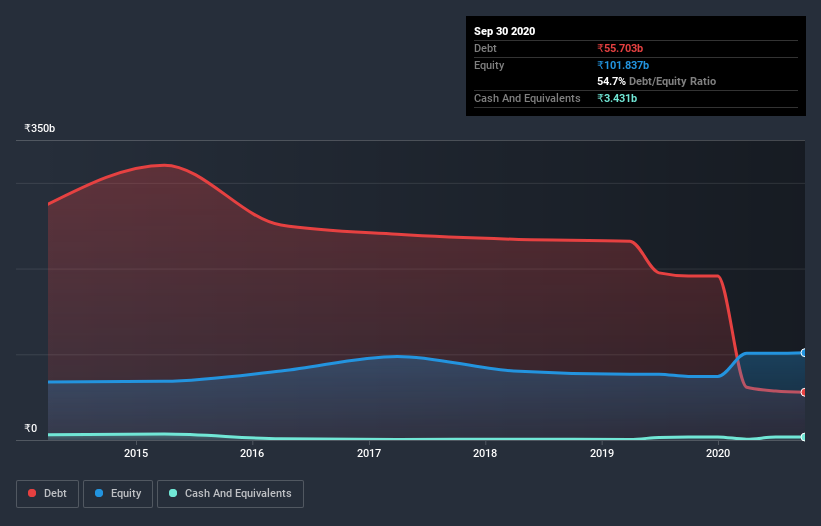
Task: Click the blue Equity endpoint marker
Action: (x=804, y=353)
